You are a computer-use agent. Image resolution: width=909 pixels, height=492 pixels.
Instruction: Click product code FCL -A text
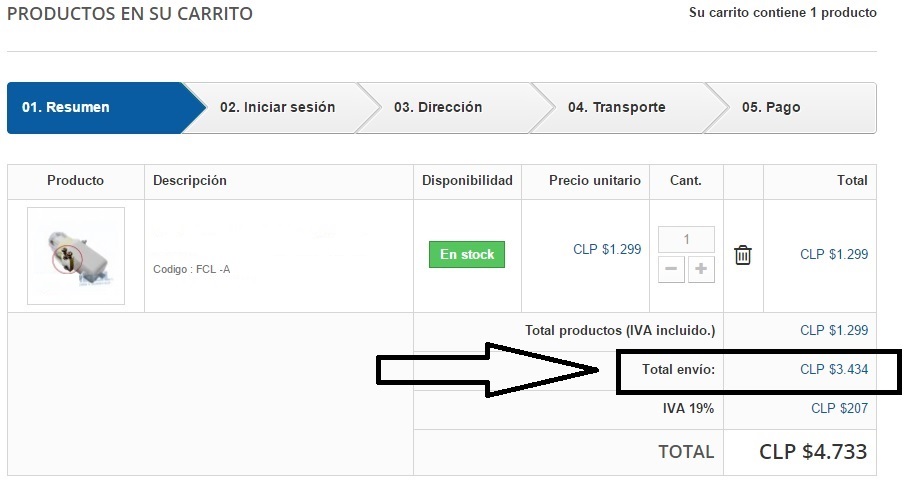pyautogui.click(x=192, y=270)
